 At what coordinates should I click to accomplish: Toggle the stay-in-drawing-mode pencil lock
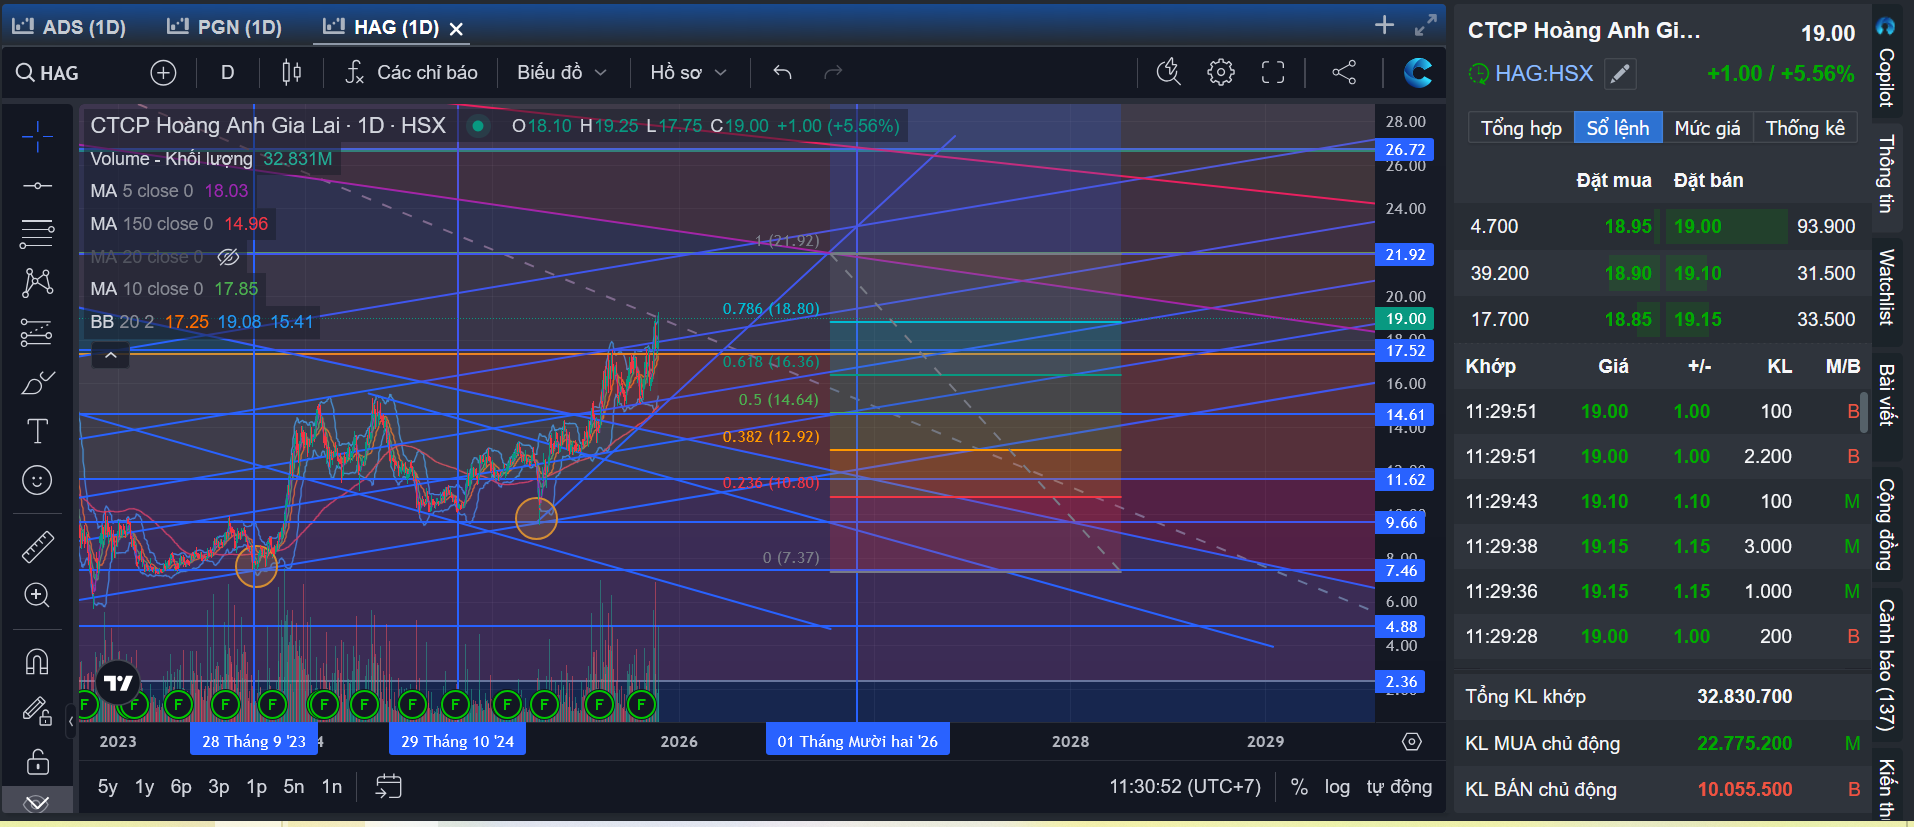click(37, 711)
